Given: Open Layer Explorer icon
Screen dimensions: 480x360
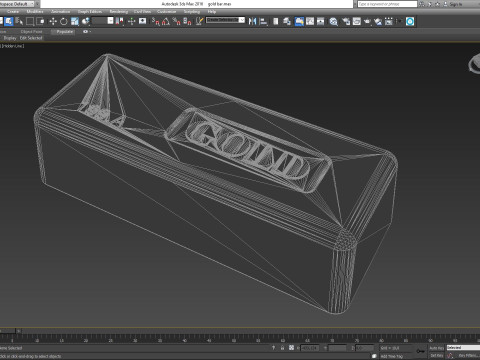Looking at the screenshot, I should coord(287,21).
